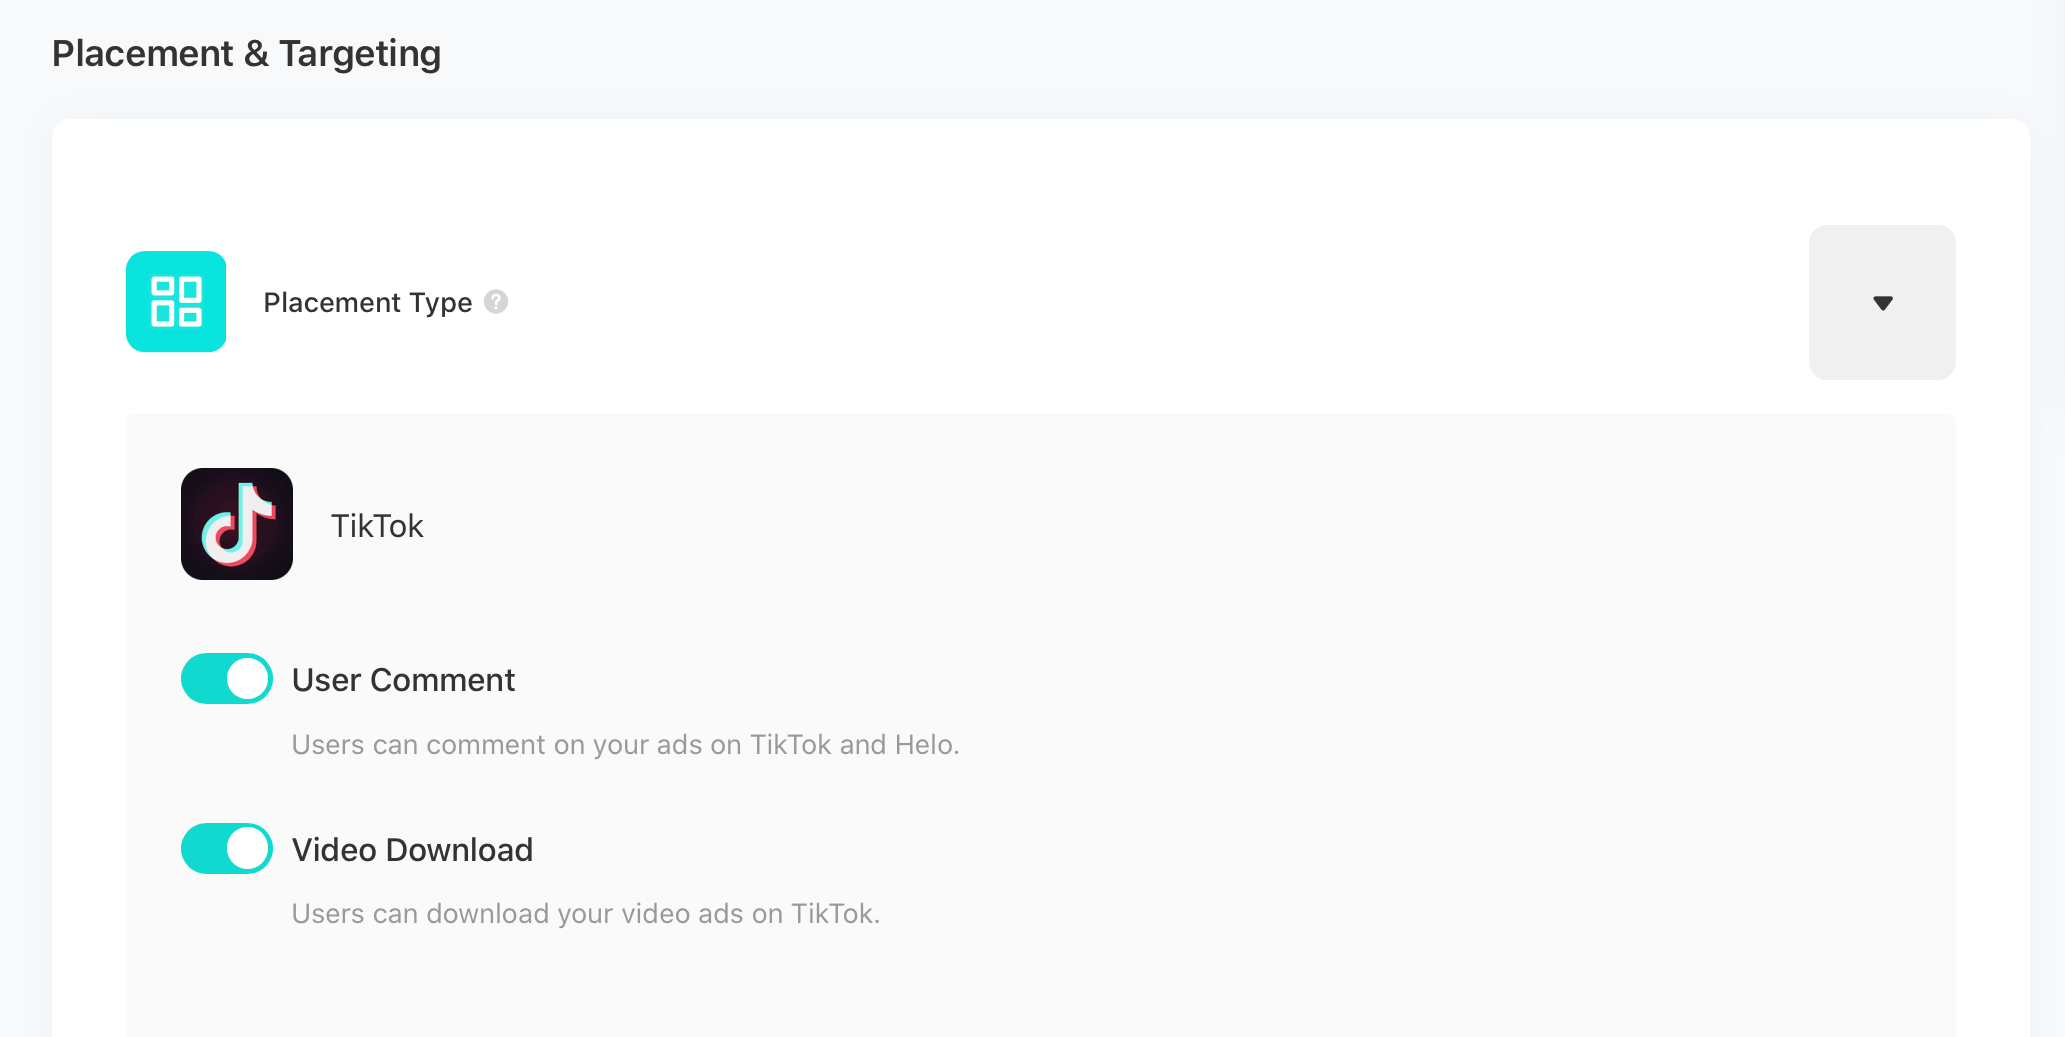Click the teal Placement Type grid icon

176,301
